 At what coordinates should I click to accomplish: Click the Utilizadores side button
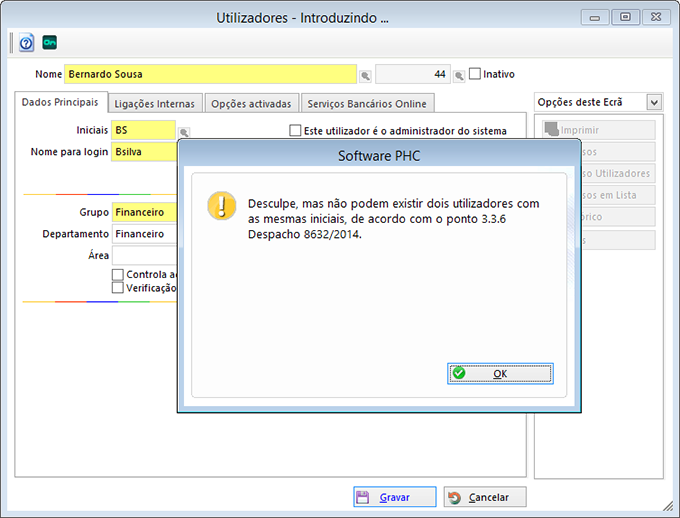point(618,174)
